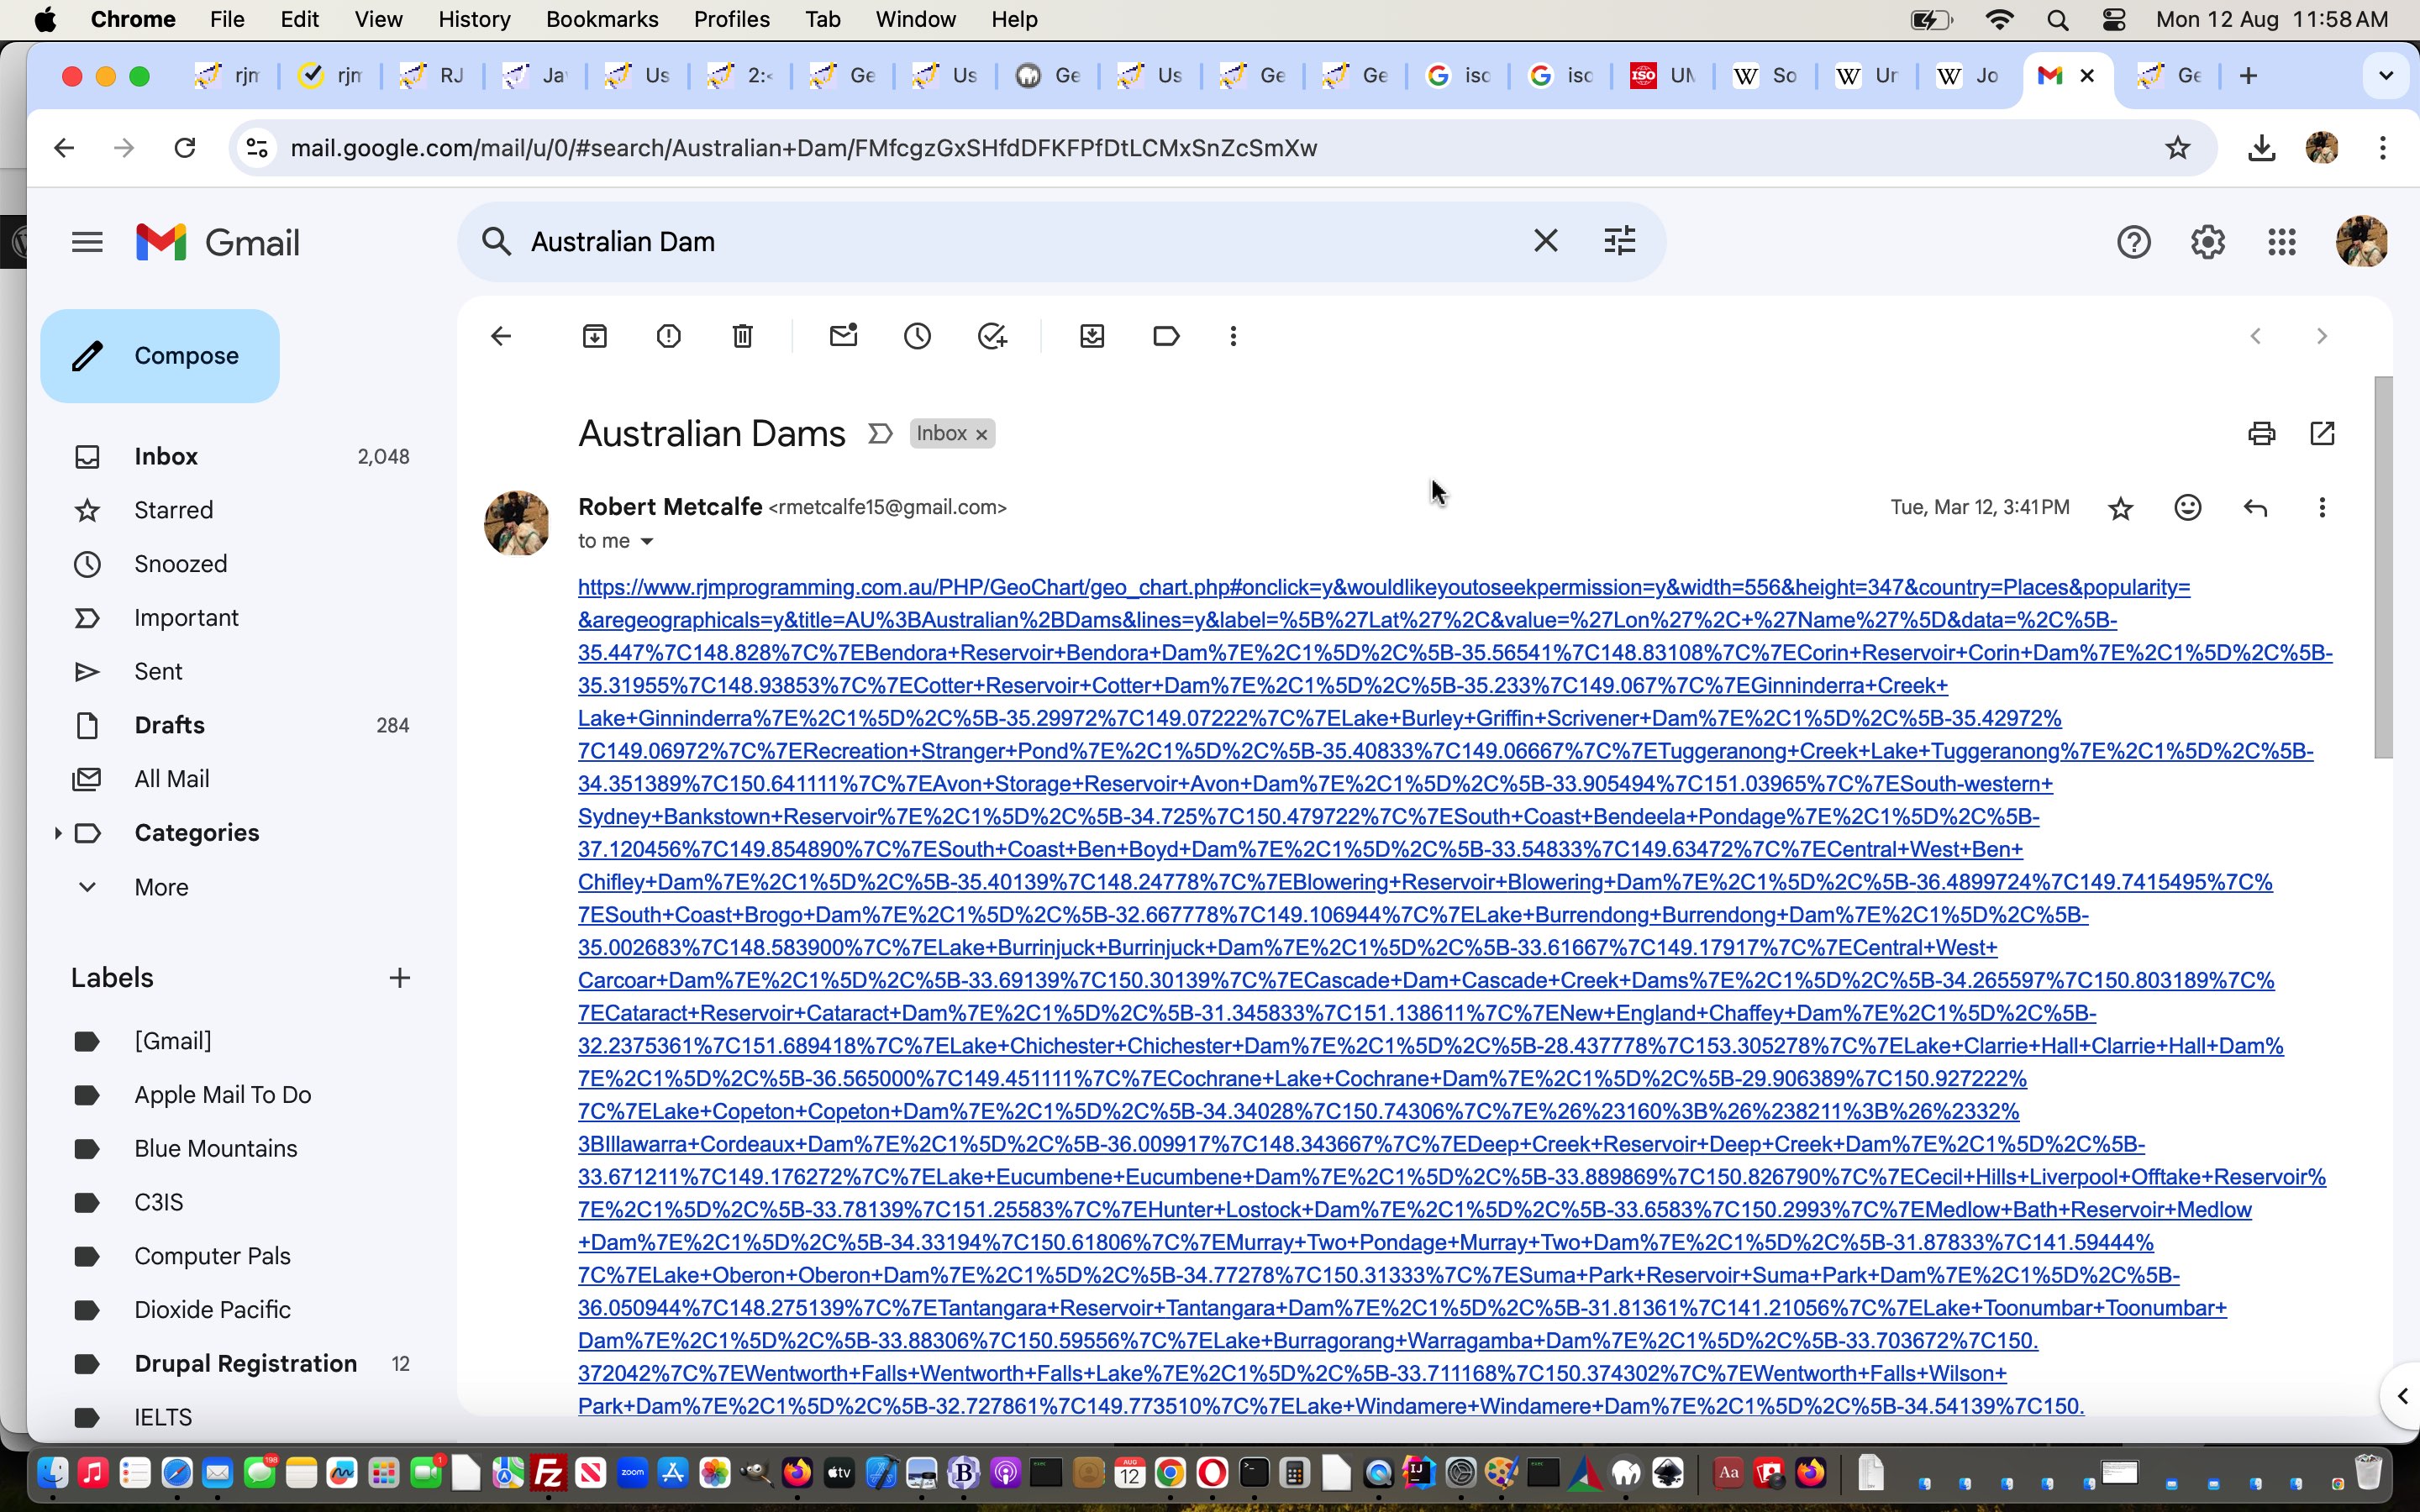The height and width of the screenshot is (1512, 2420).
Task: Move email to folder icon
Action: click(x=1092, y=336)
